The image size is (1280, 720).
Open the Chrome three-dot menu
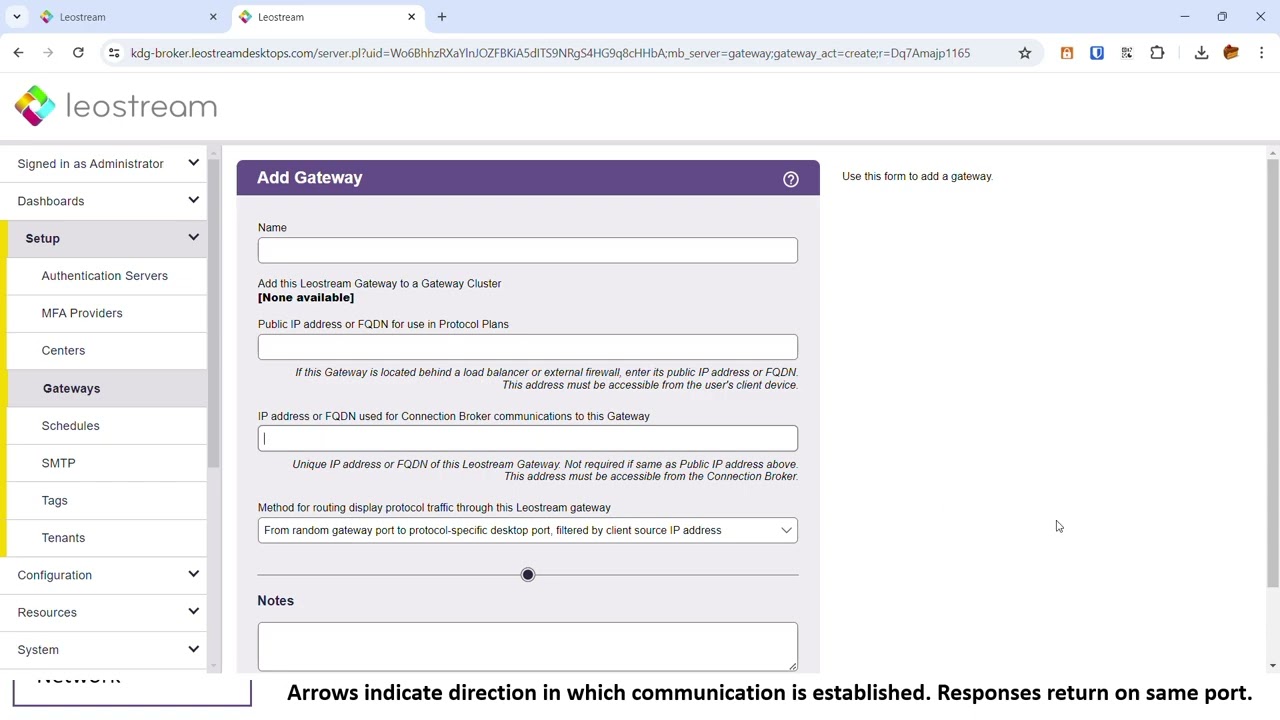[1261, 53]
